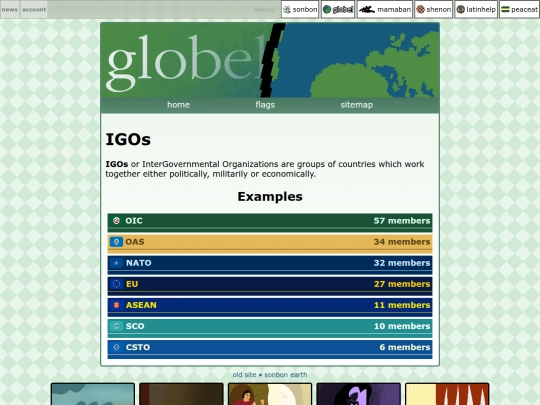Click the '27 members' text
The image size is (540, 405).
tap(402, 284)
